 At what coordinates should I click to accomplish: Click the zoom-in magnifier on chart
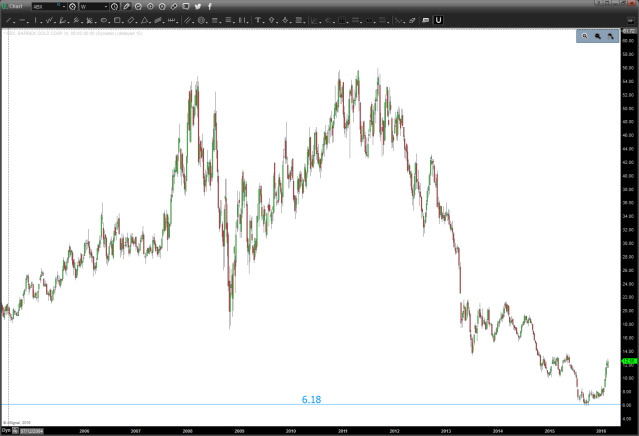click(585, 36)
